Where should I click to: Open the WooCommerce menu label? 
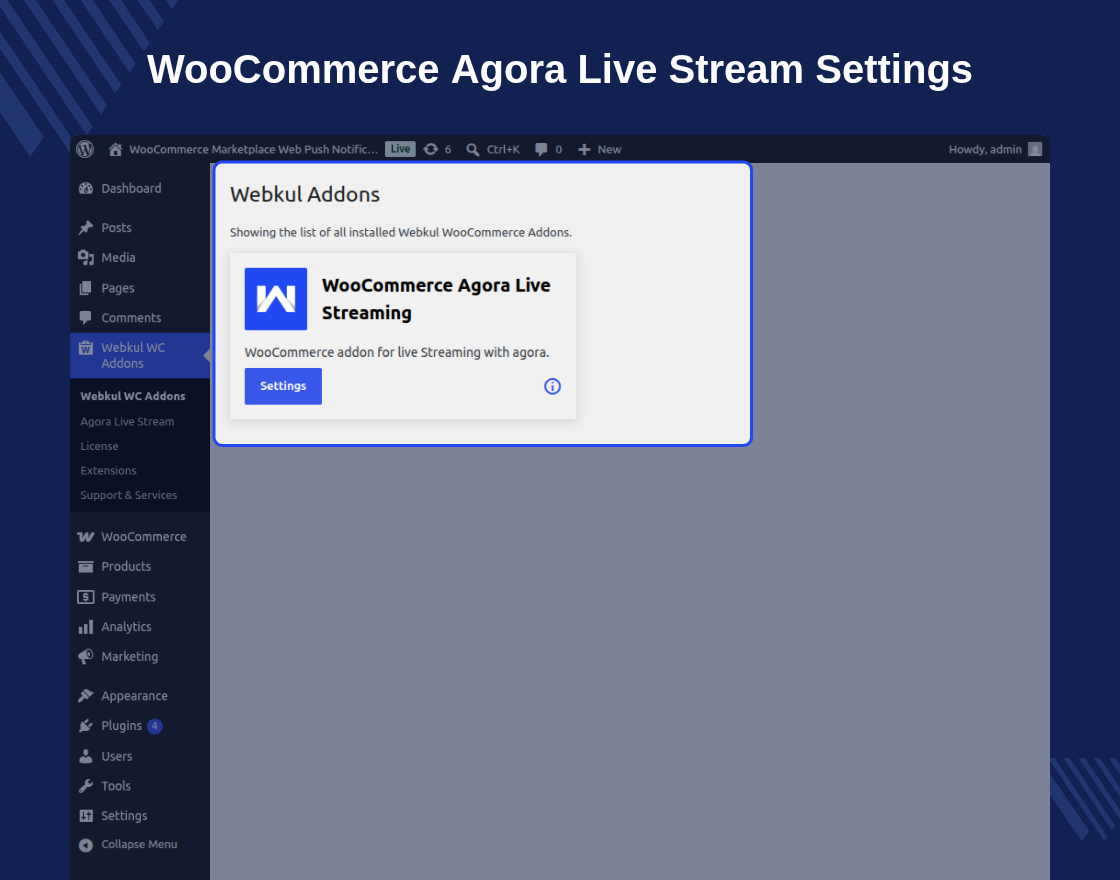click(x=144, y=536)
